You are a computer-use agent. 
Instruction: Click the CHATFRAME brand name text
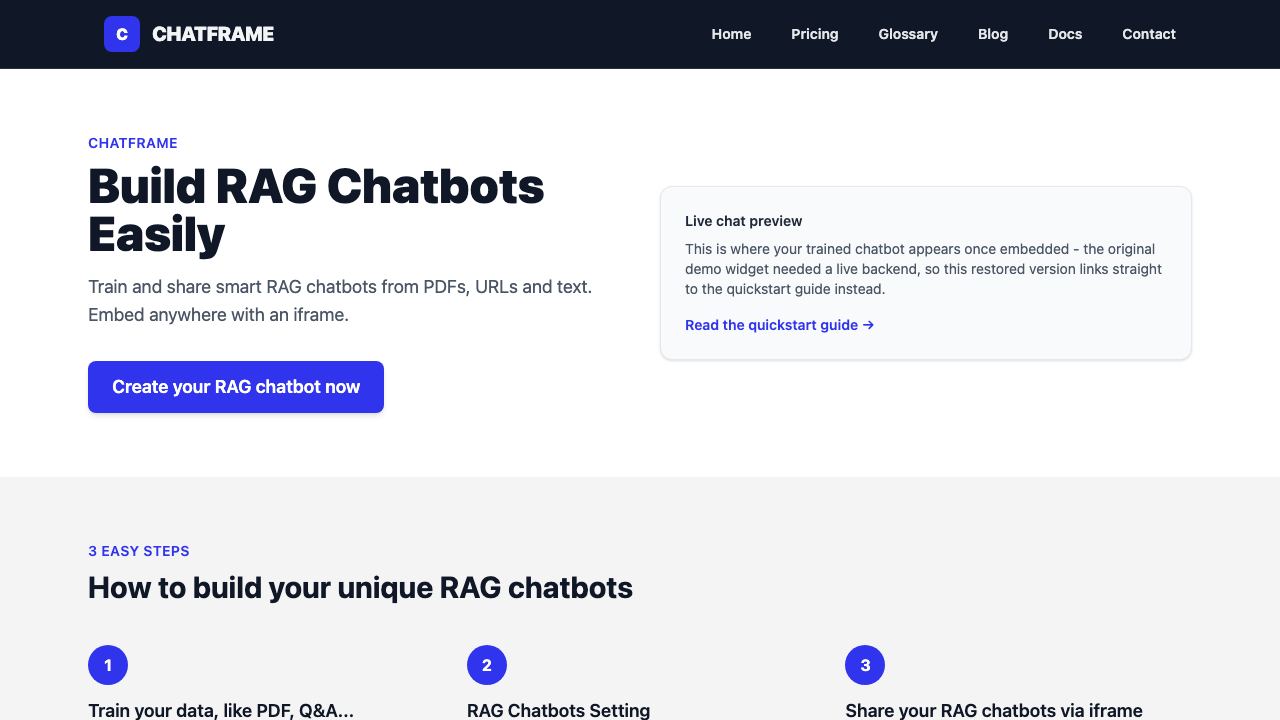(x=213, y=34)
